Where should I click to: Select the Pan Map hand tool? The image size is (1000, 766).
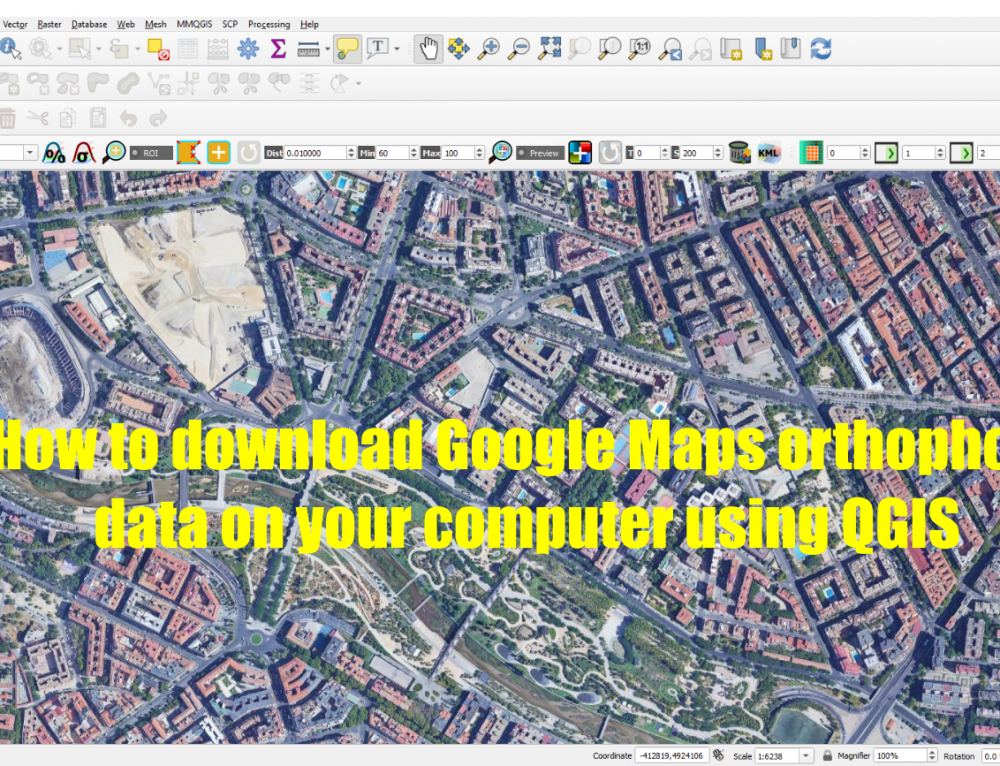(x=428, y=46)
